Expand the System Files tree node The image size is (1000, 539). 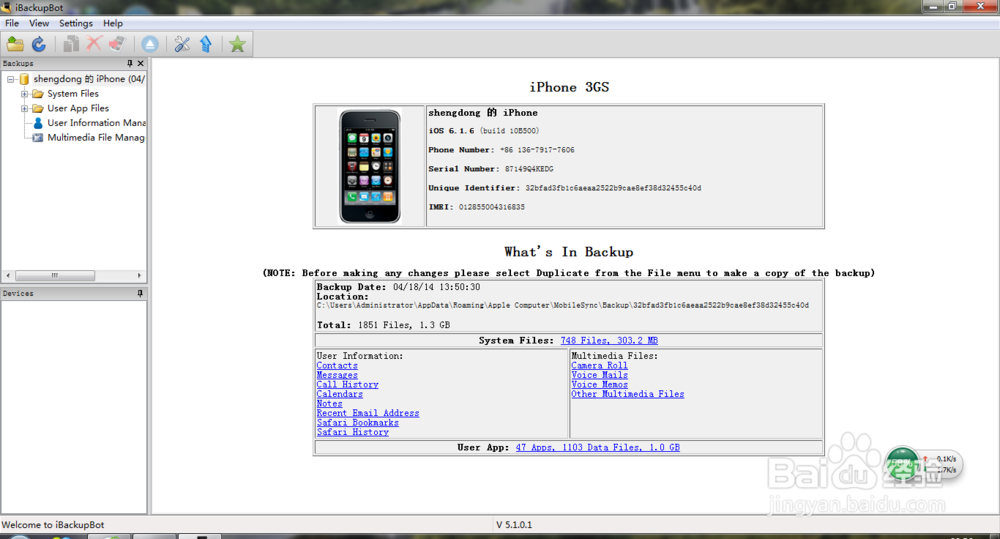pos(24,94)
